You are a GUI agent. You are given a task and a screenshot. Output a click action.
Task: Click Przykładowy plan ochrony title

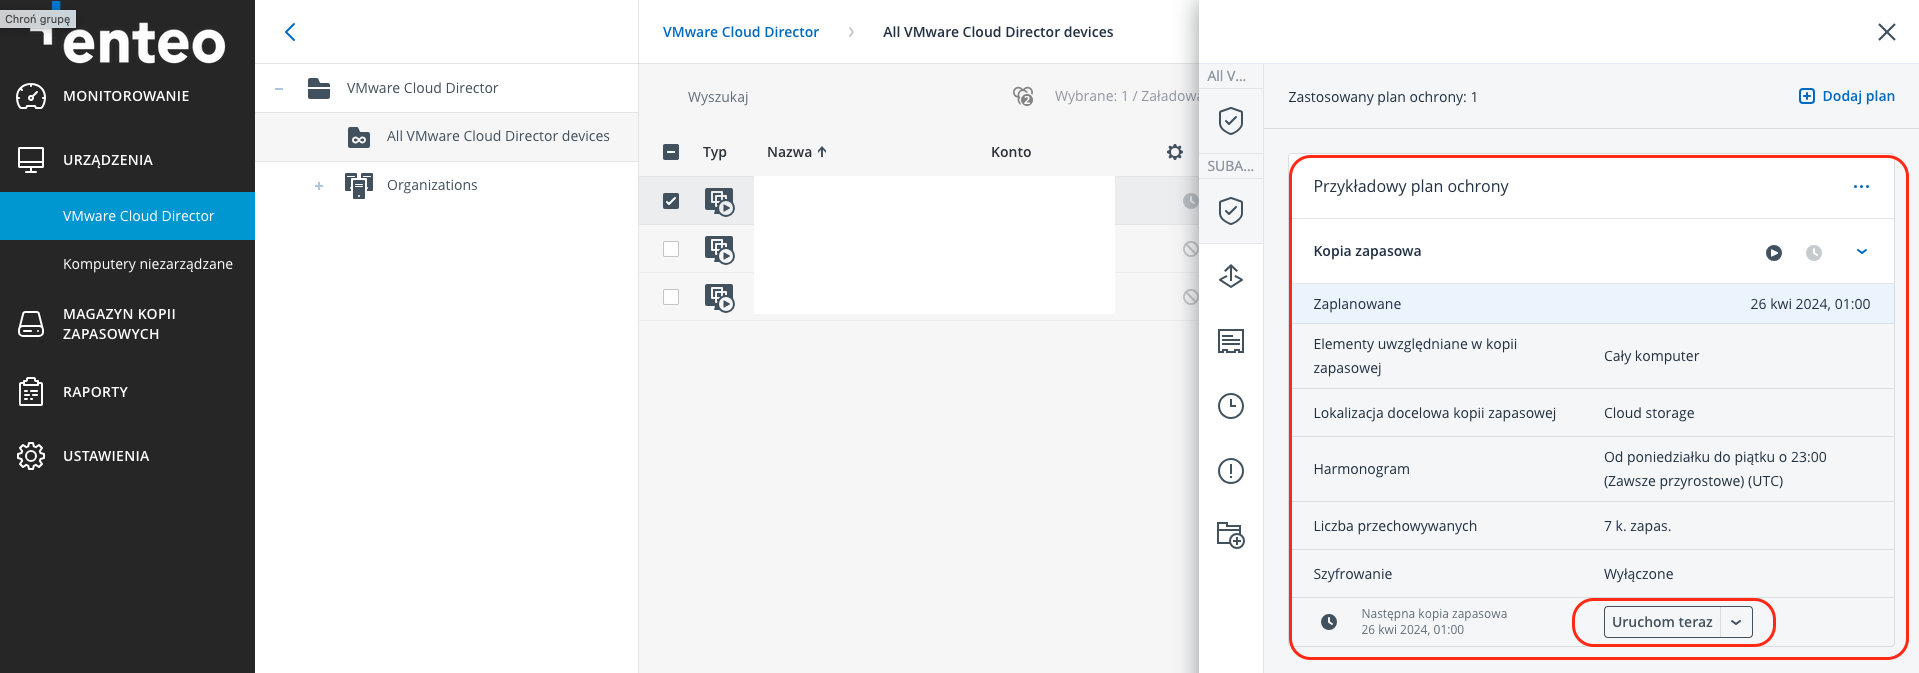click(x=1411, y=186)
